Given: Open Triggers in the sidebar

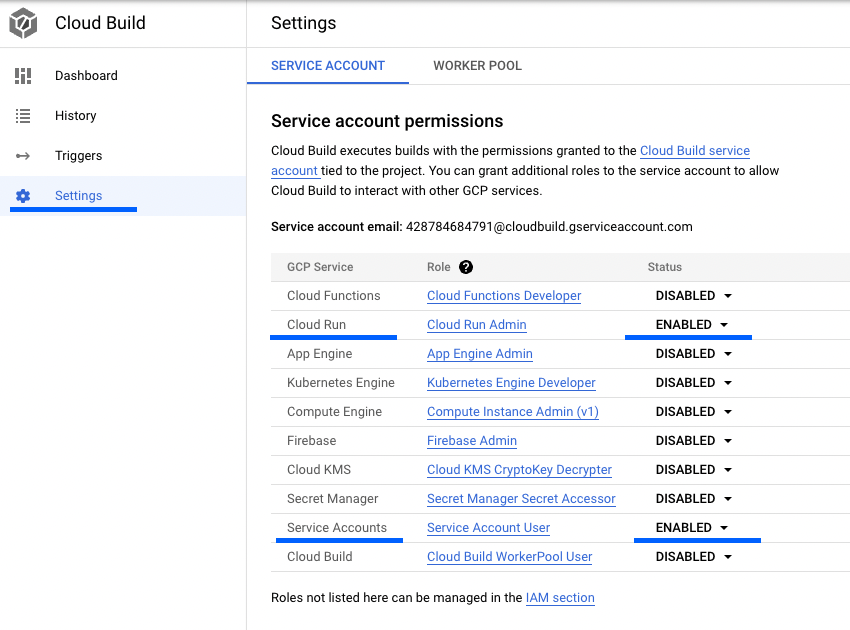Looking at the screenshot, I should pos(123,156).
